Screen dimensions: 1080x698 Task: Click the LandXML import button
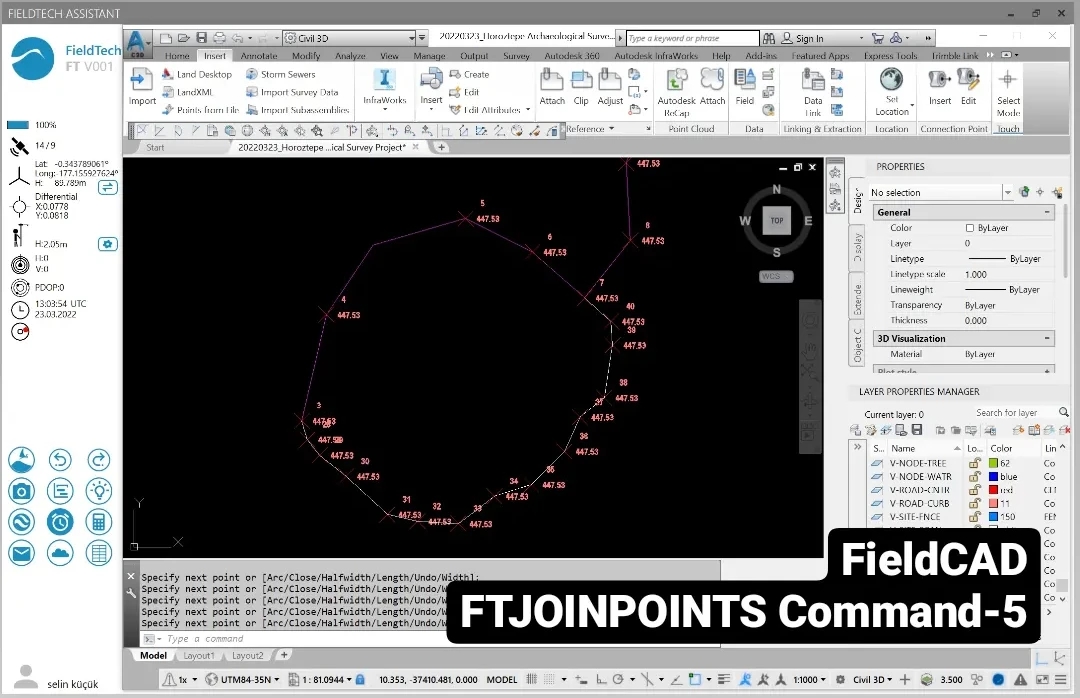[x=187, y=92]
